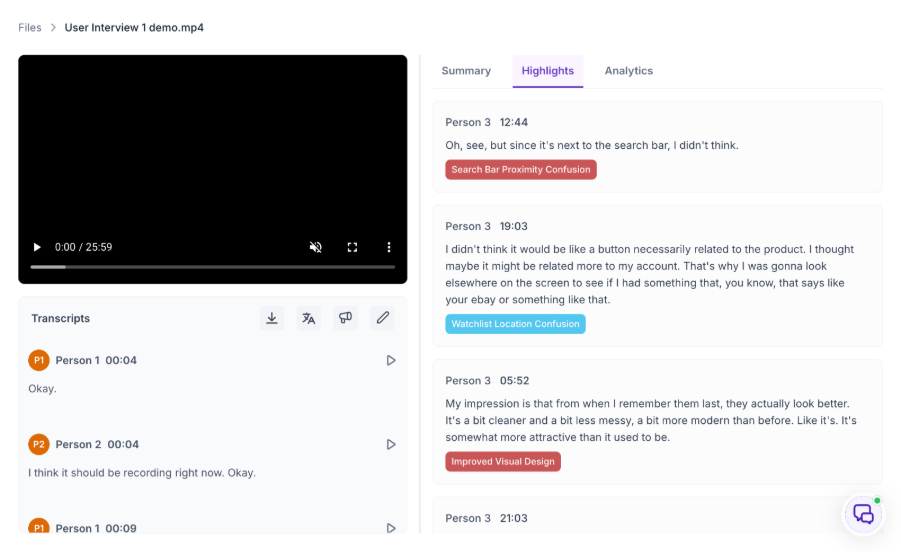Viewport: 901px width, 552px height.
Task: Click Person 3 name on 12:44 highlight
Action: [x=468, y=122]
